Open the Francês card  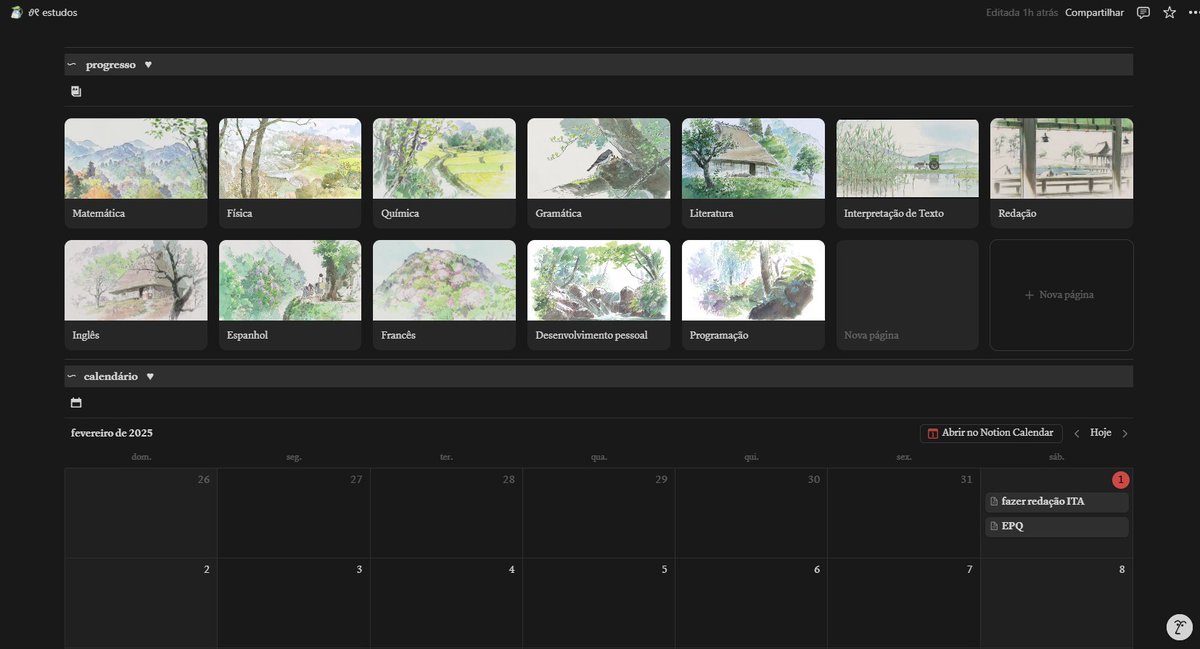click(x=444, y=295)
